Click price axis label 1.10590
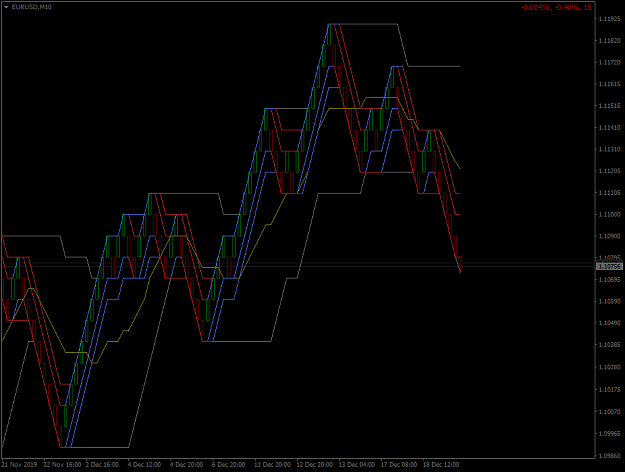Screen dimensions: 625x472 [x=609, y=301]
